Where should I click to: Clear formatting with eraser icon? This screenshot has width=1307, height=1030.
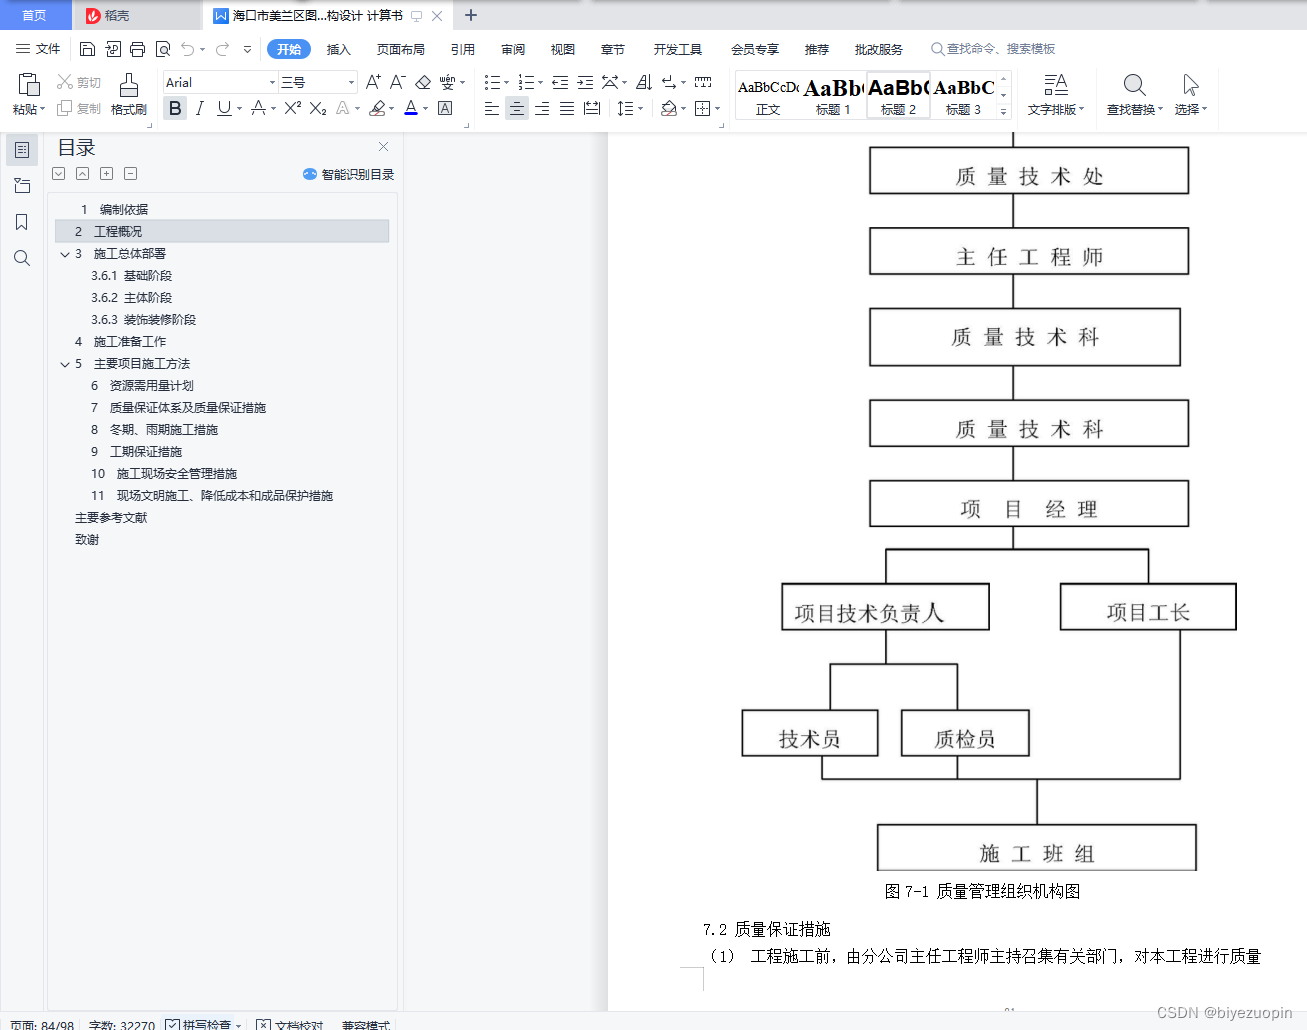(x=423, y=82)
